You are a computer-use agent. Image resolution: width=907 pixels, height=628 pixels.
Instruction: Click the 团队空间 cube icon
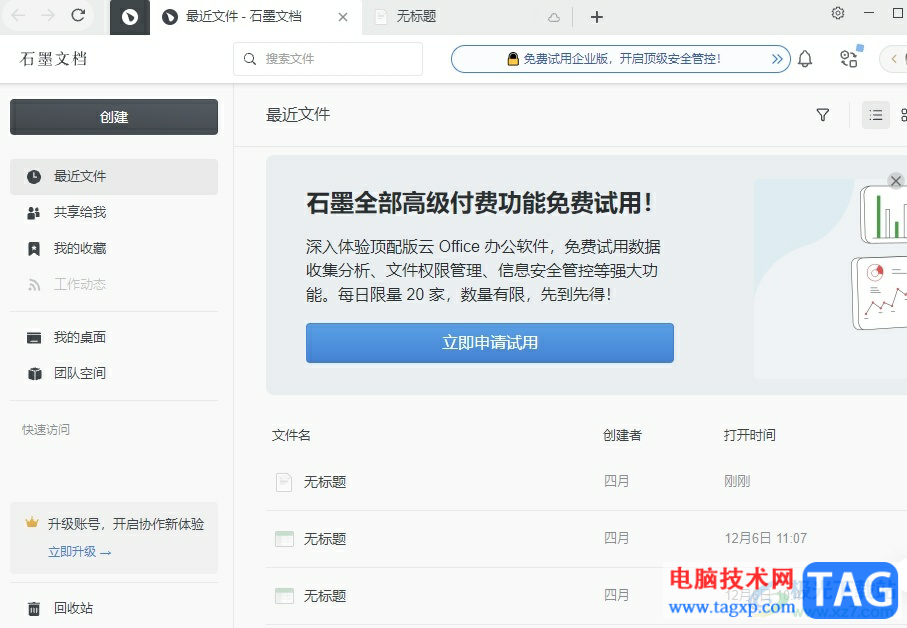tap(35, 374)
